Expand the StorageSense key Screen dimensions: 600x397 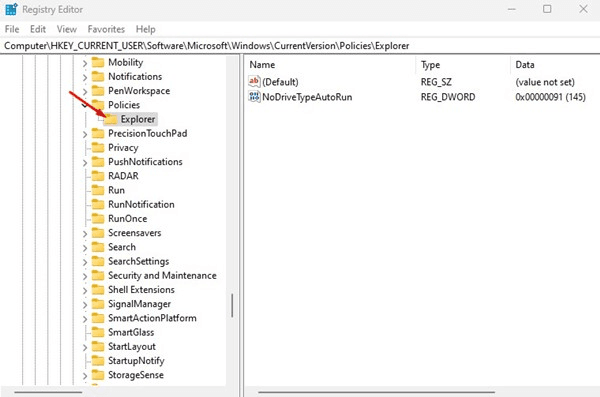pyautogui.click(x=85, y=376)
